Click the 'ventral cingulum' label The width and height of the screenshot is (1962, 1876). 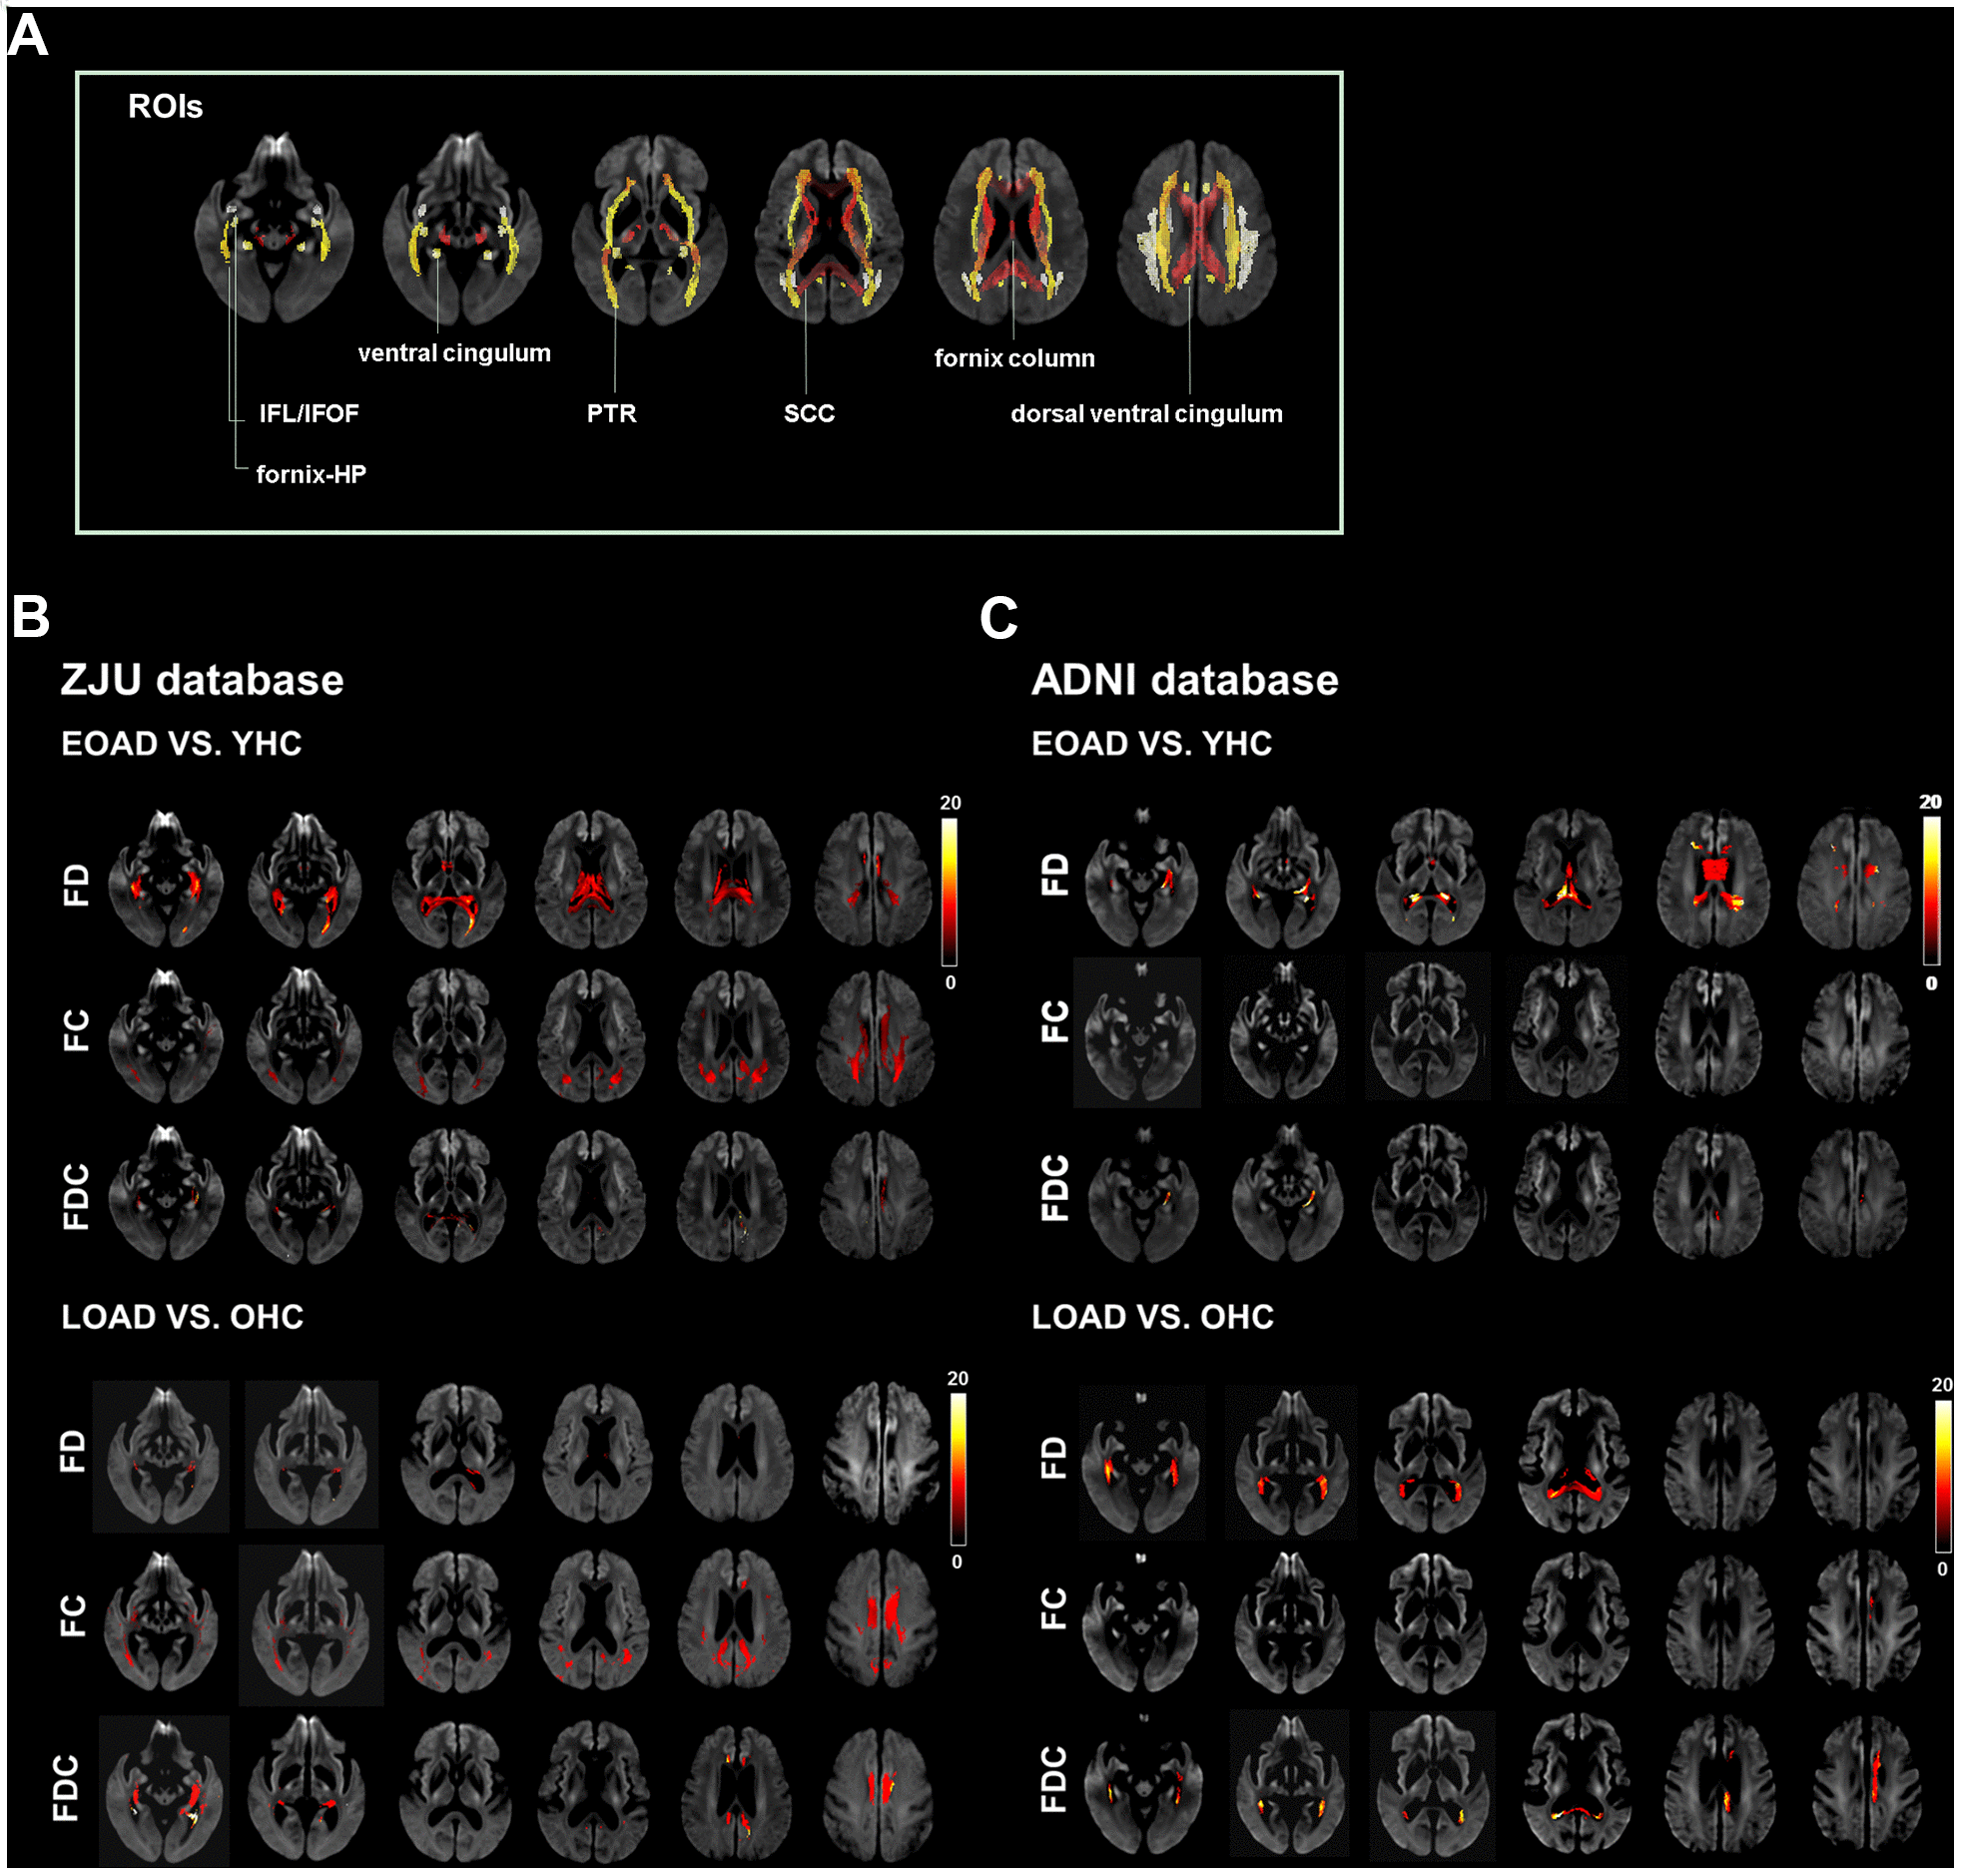(454, 353)
